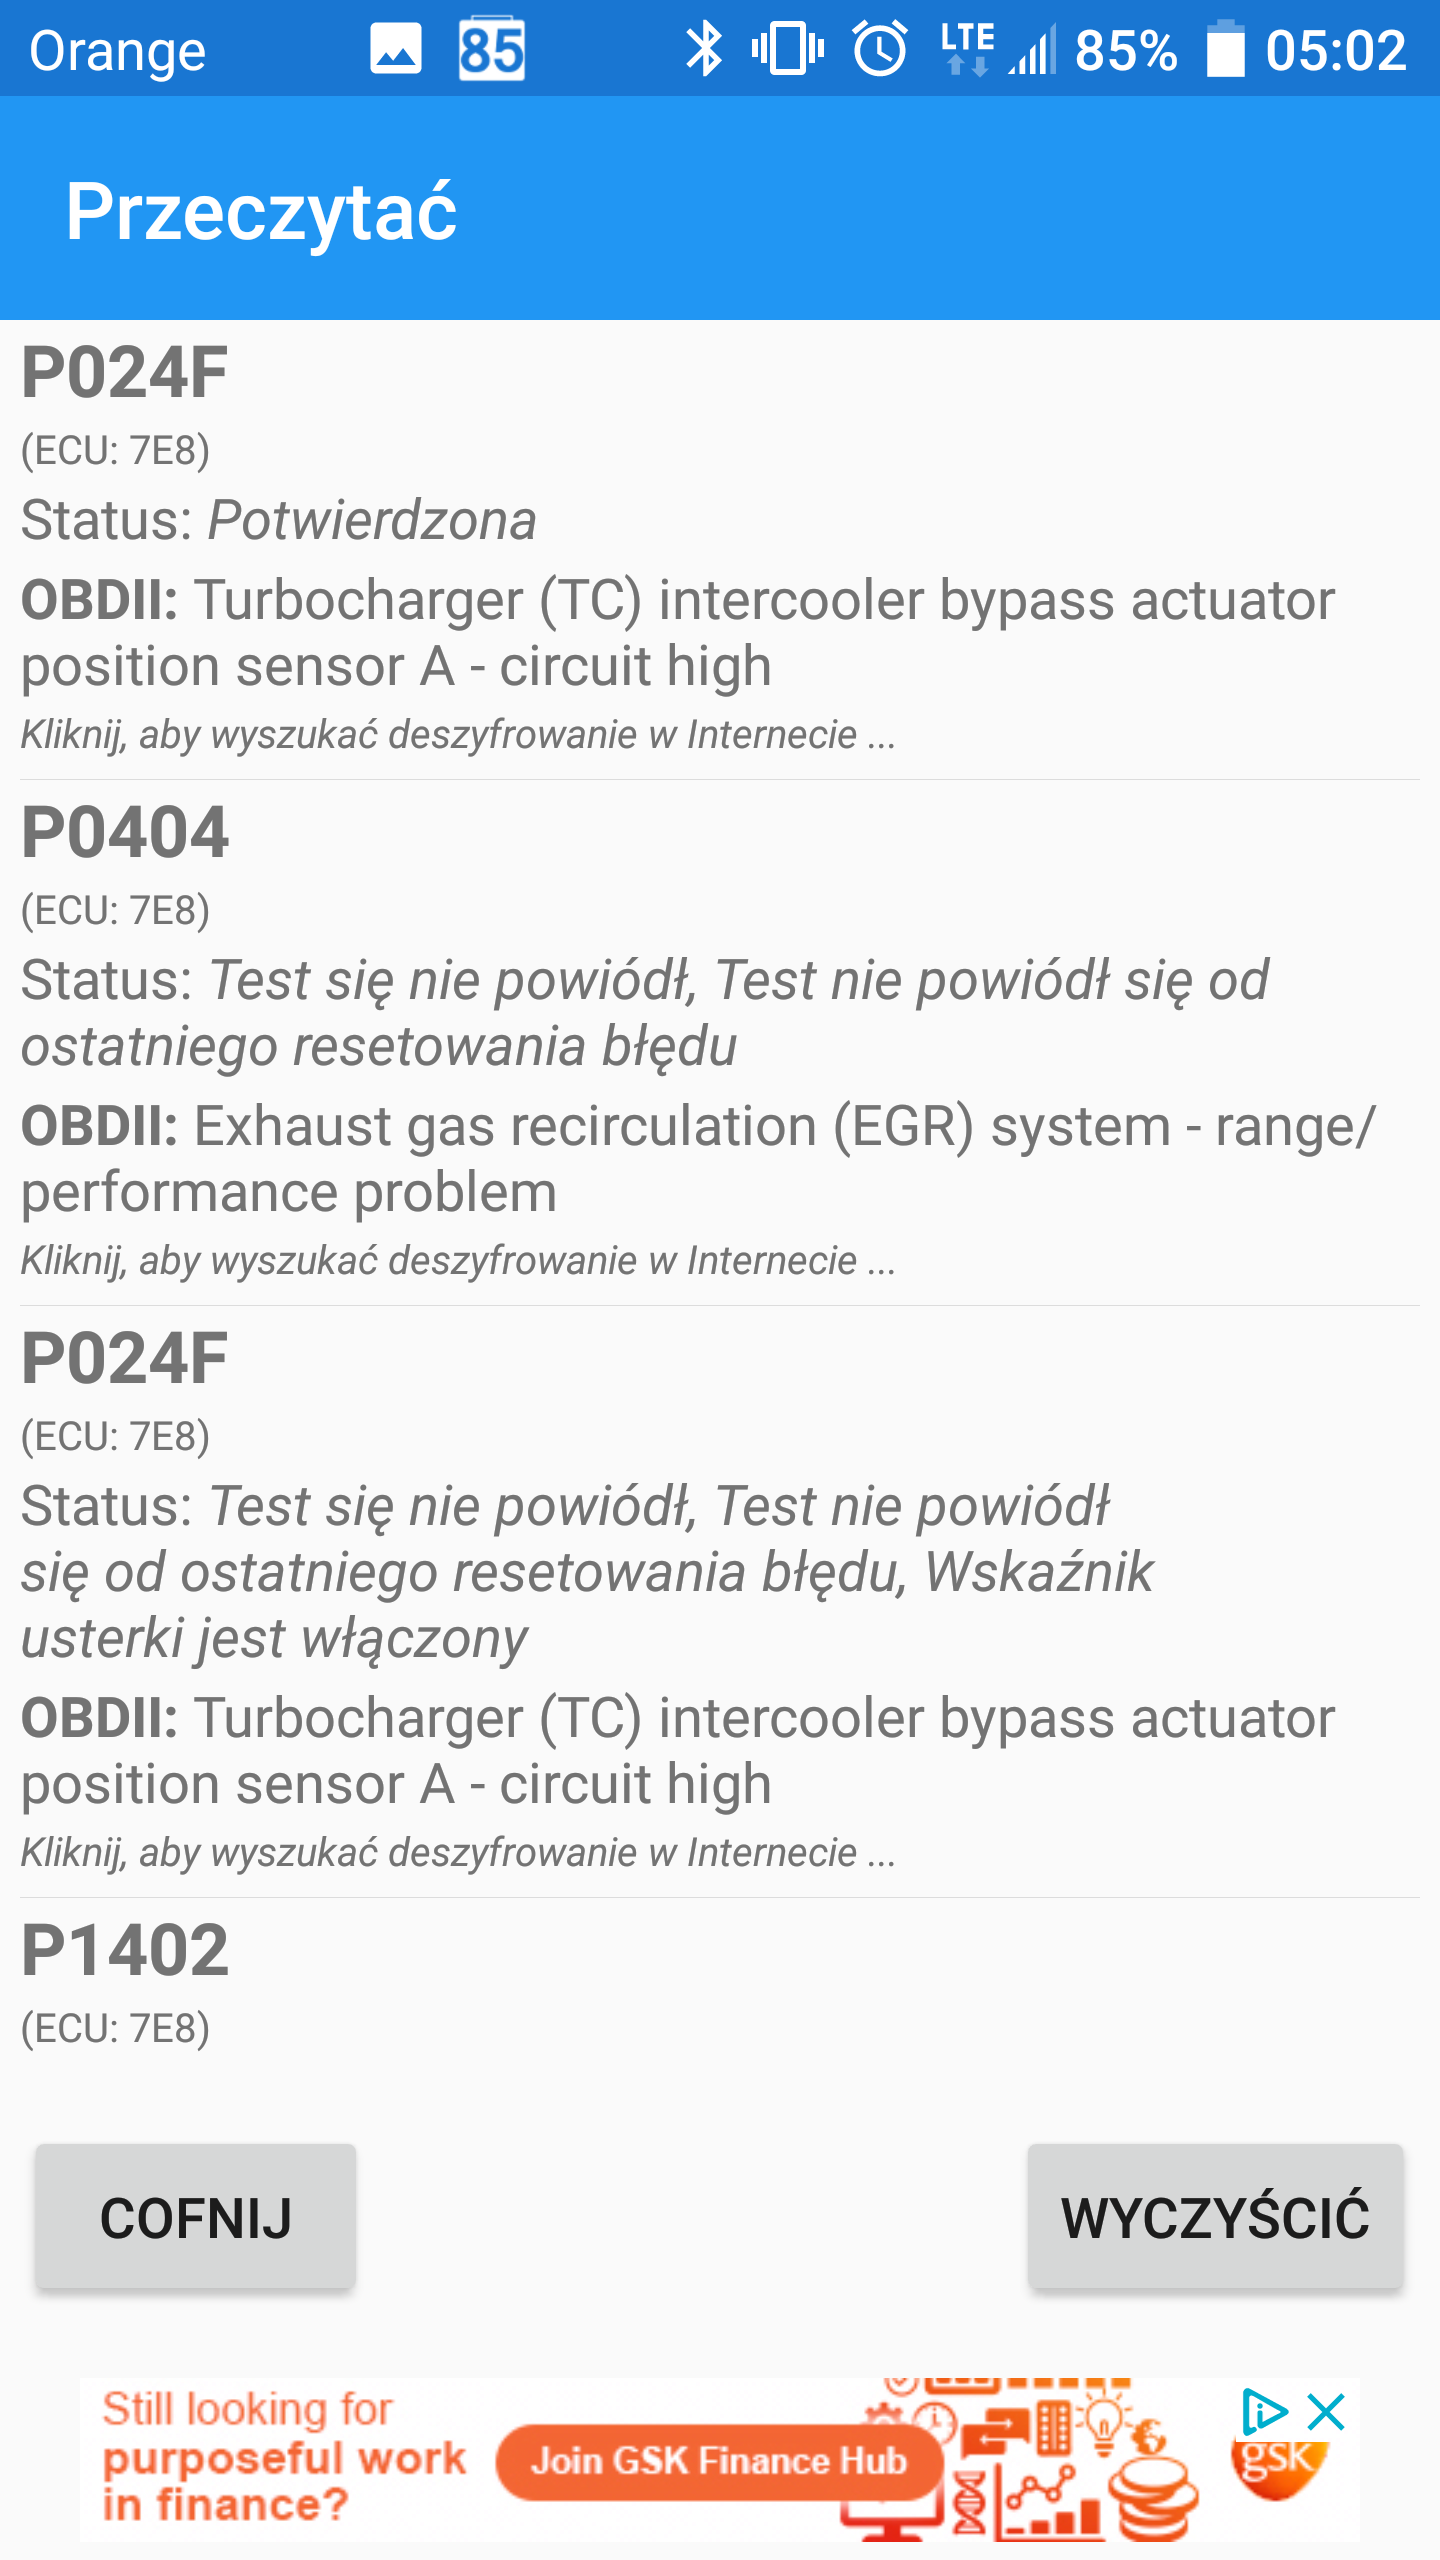Tap the battery icon in status bar
Viewport: 1440px width, 2560px height.
pos(1225,49)
